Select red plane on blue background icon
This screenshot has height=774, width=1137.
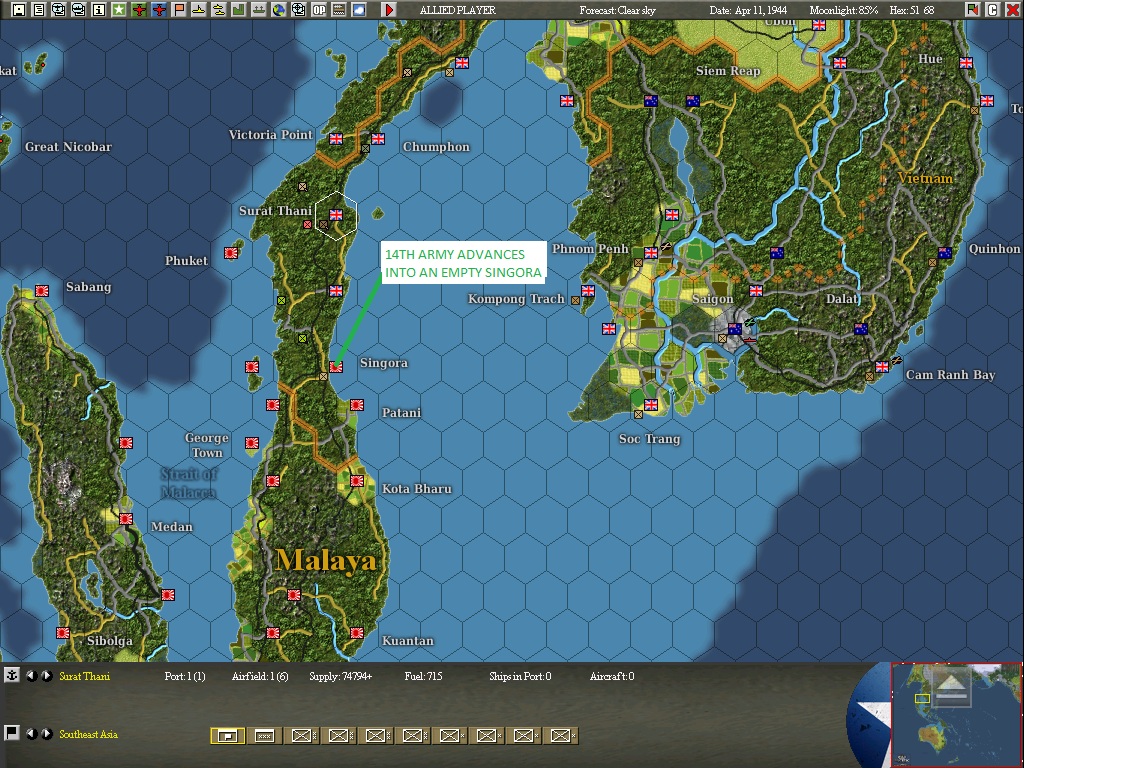pyautogui.click(x=159, y=9)
